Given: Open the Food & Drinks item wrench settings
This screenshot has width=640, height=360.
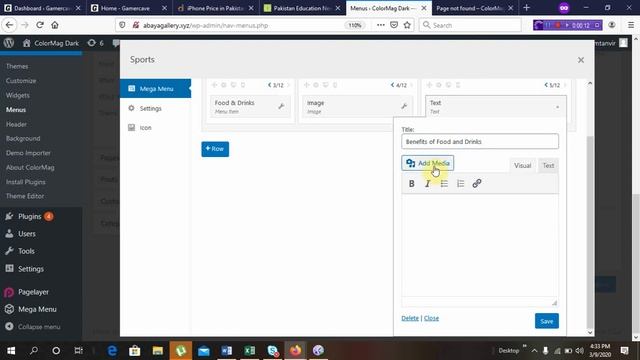Looking at the screenshot, I should [281, 106].
